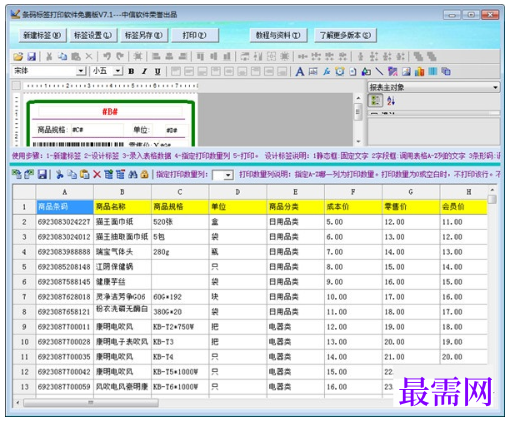
Task: Select the 商品条码 header cell
Action: point(65,207)
